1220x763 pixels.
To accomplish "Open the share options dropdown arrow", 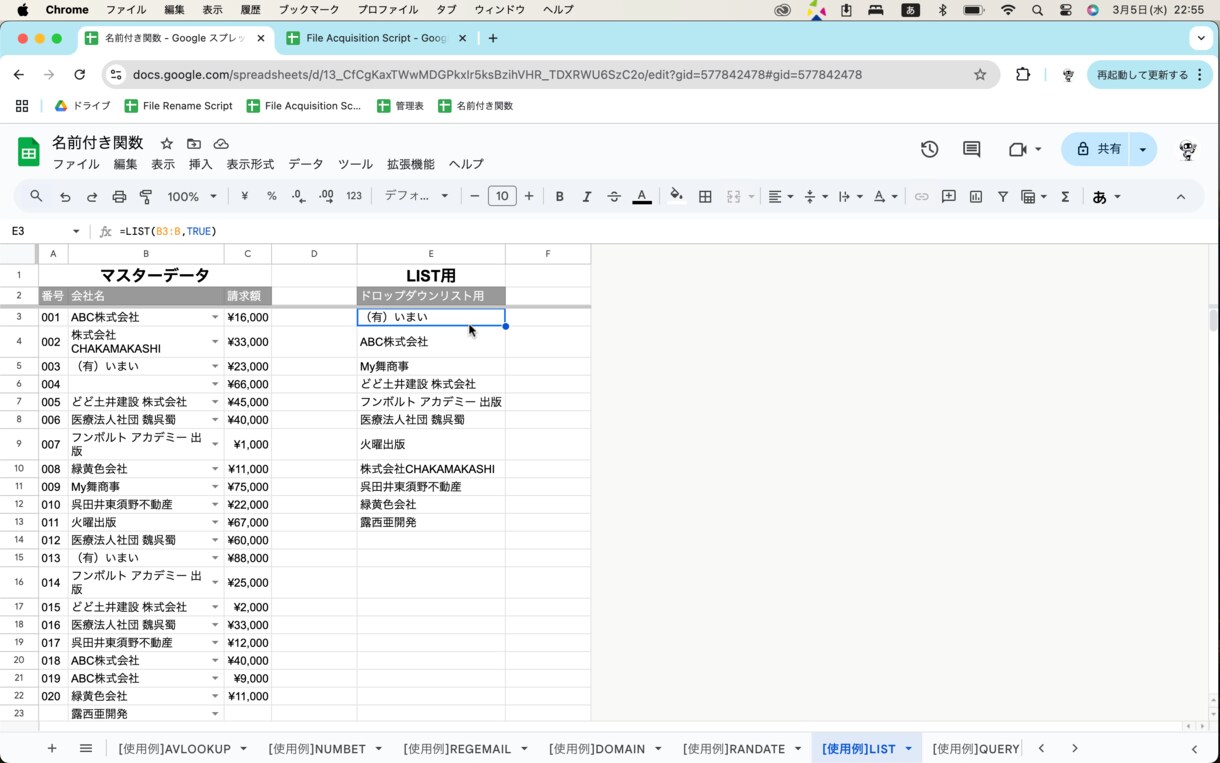I will (x=1143, y=149).
